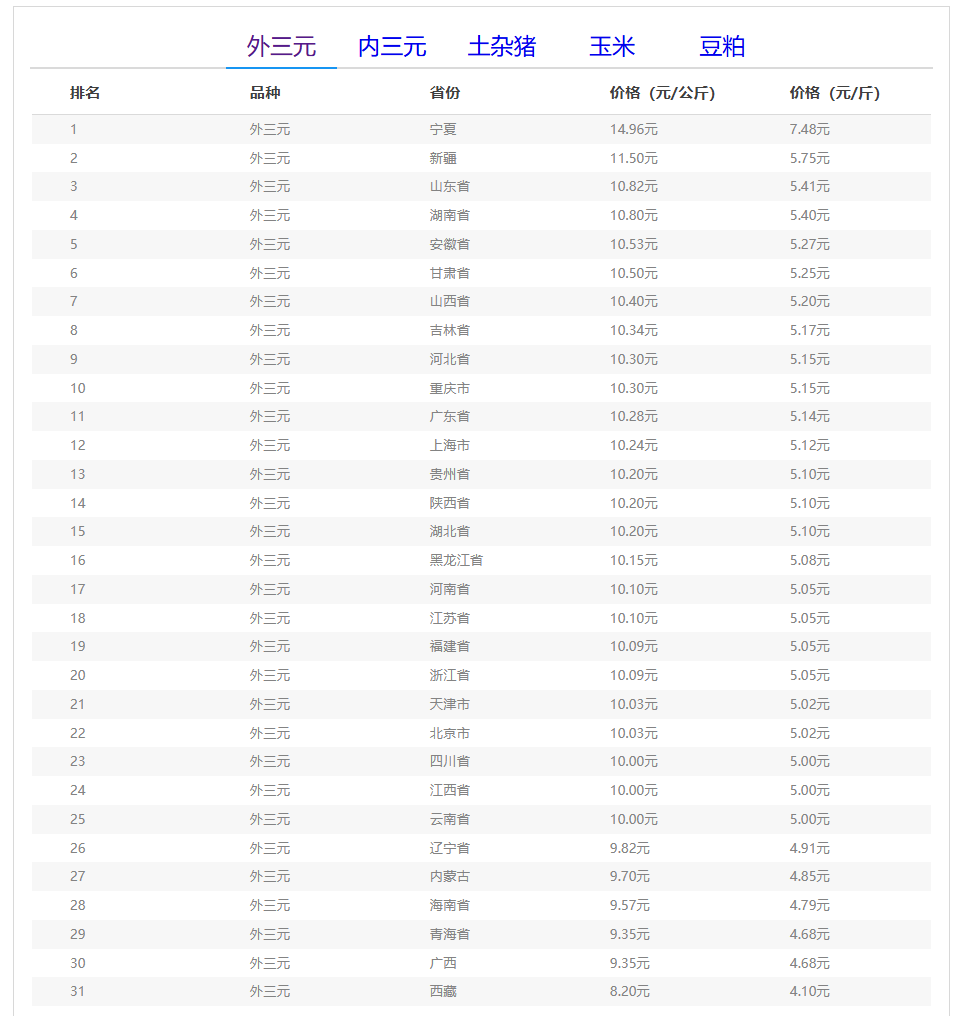969x1016 pixels.
Task: Click the 黑龙江省 province cell
Action: point(456,560)
